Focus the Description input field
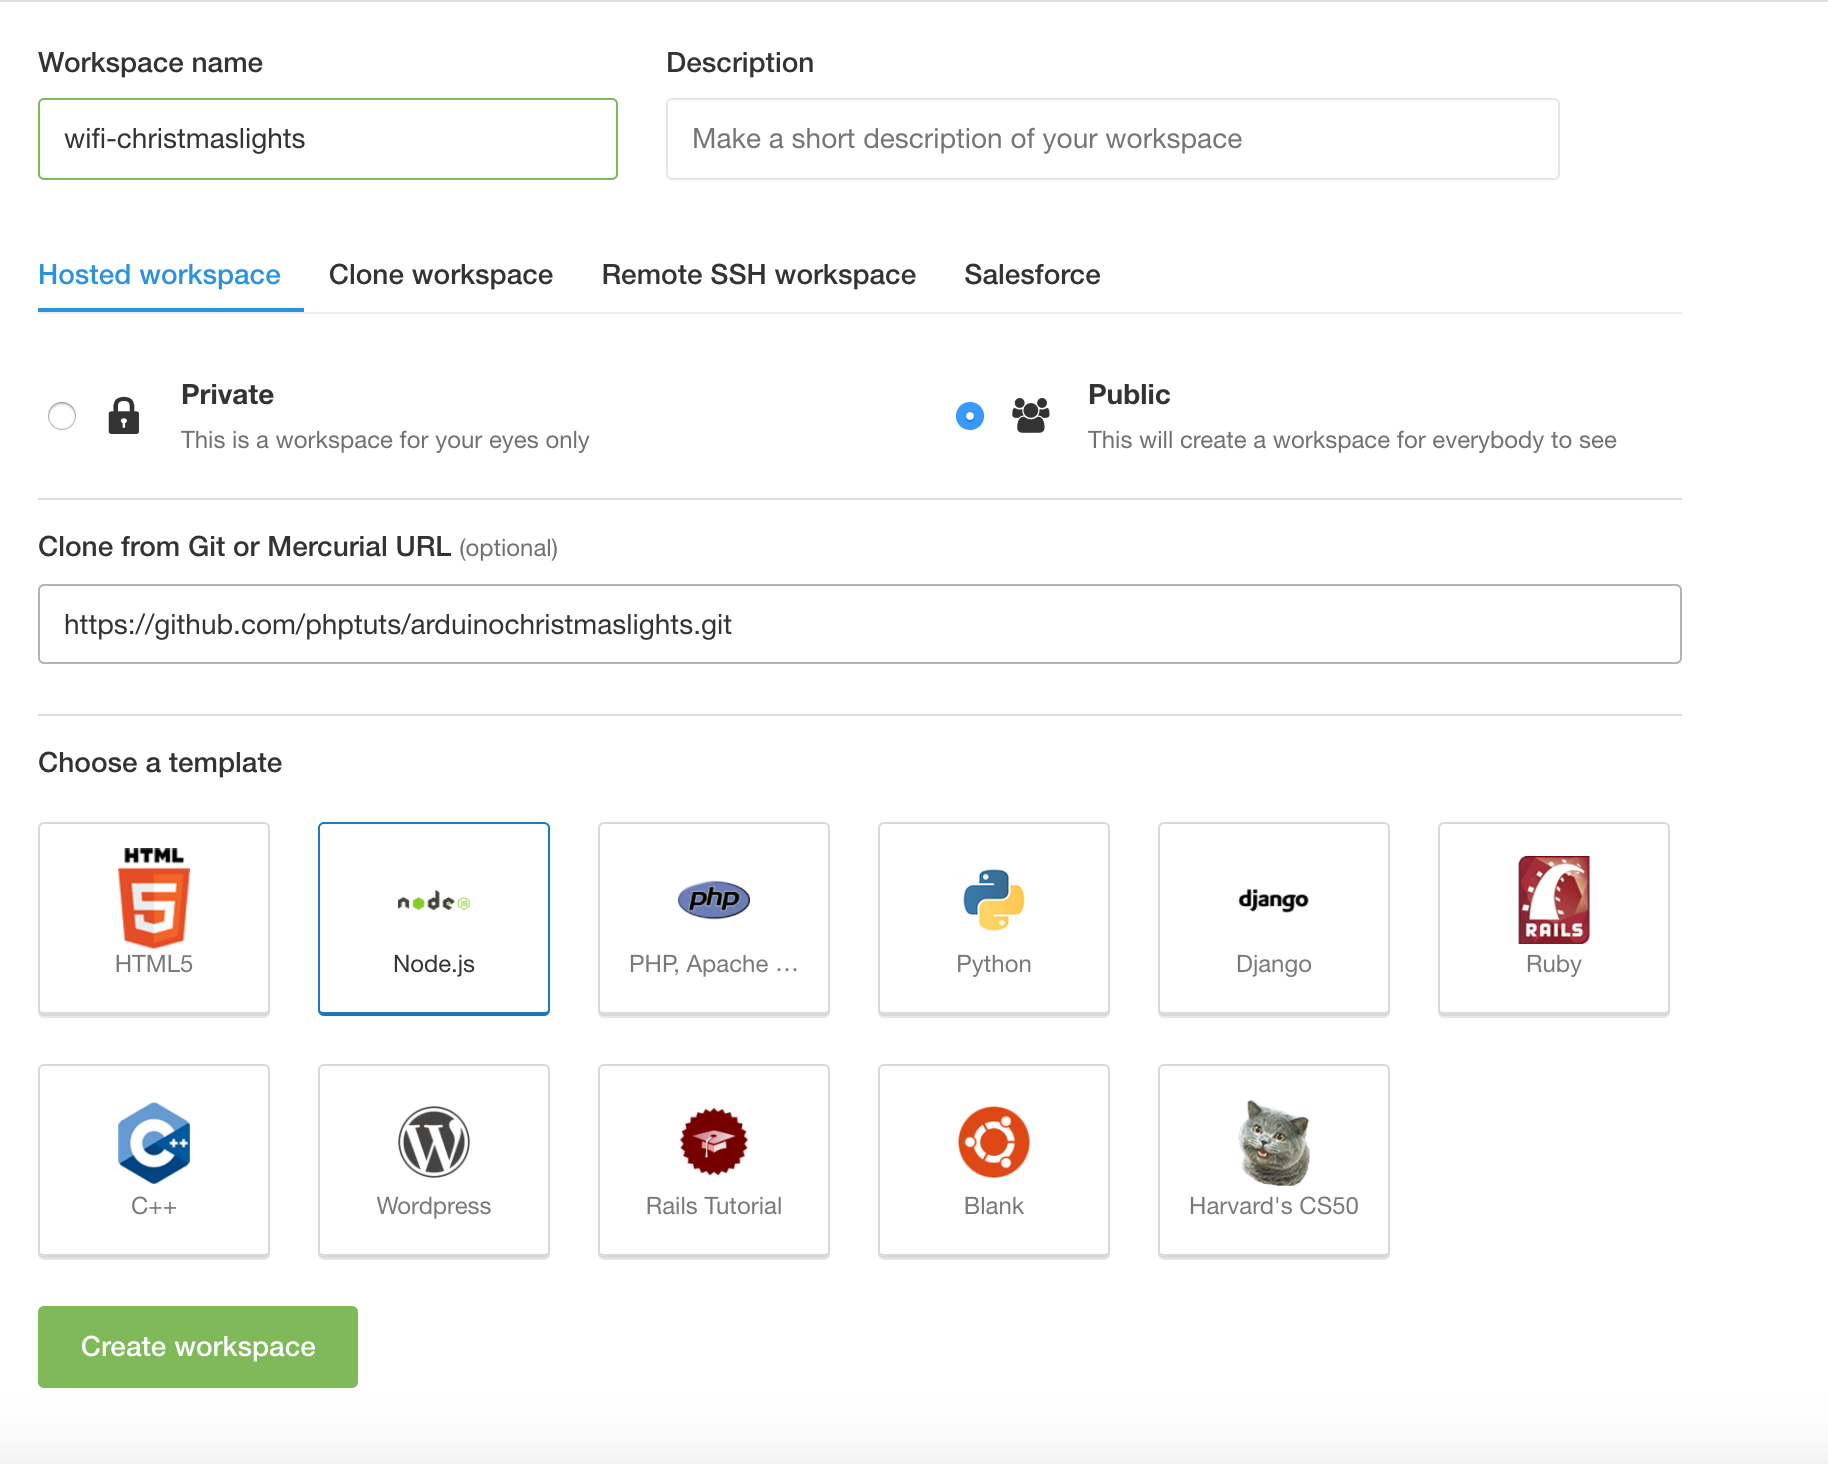 tap(1113, 139)
